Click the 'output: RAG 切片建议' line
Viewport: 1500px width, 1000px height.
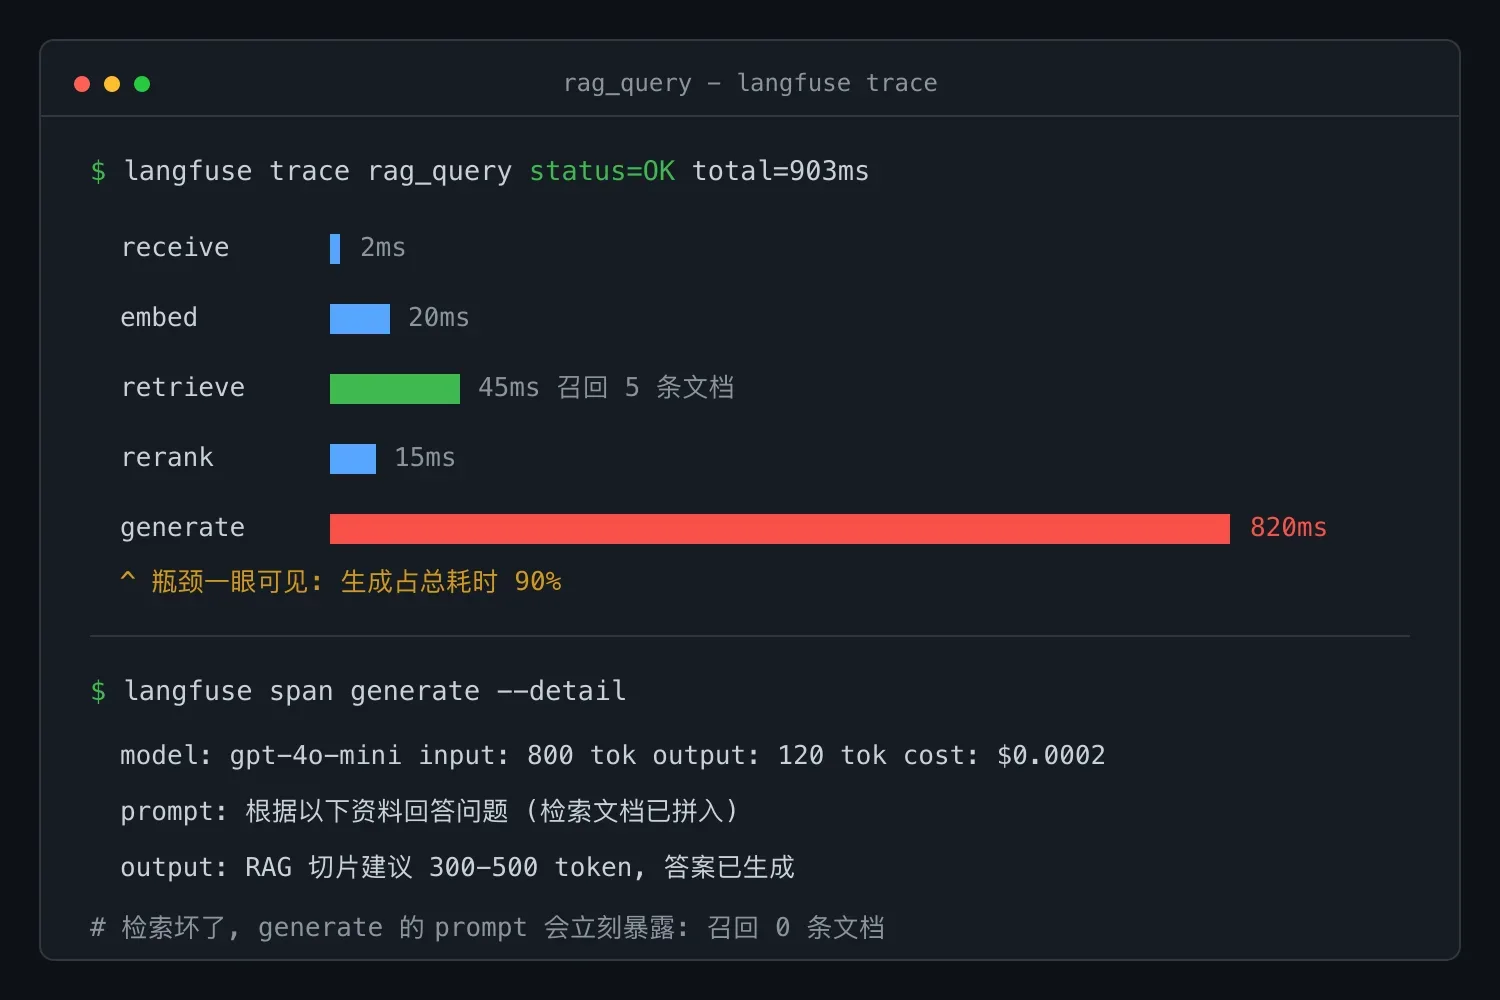click(x=457, y=867)
